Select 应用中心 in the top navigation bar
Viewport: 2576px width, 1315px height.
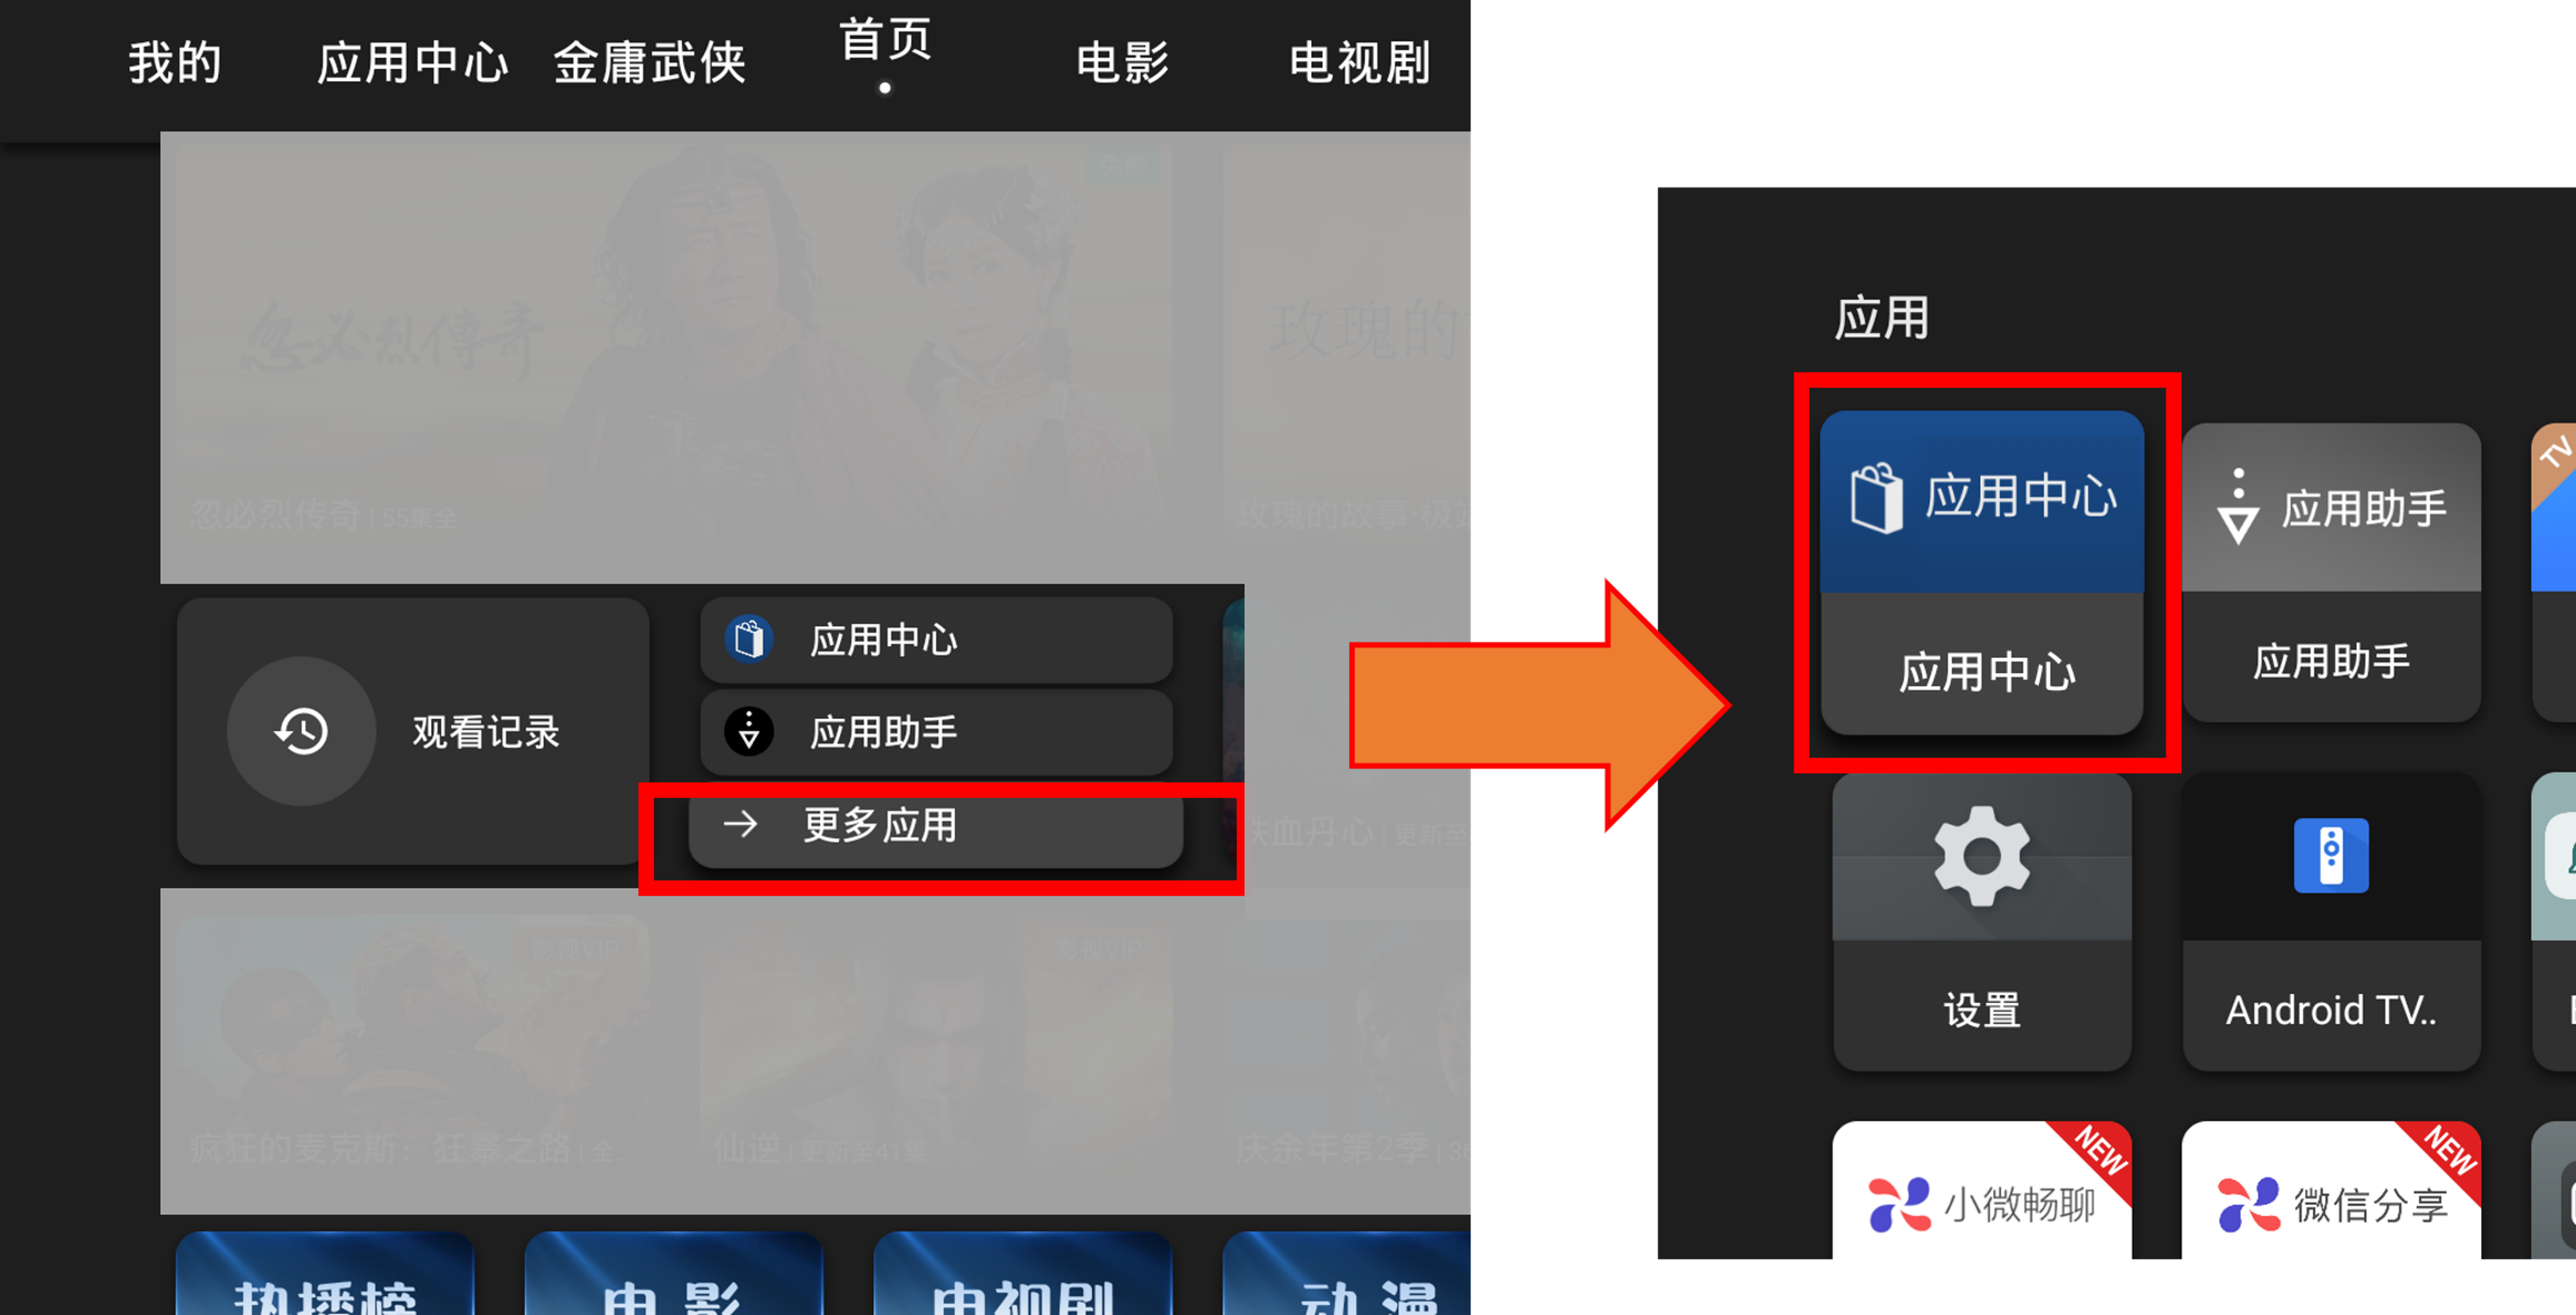[x=413, y=63]
